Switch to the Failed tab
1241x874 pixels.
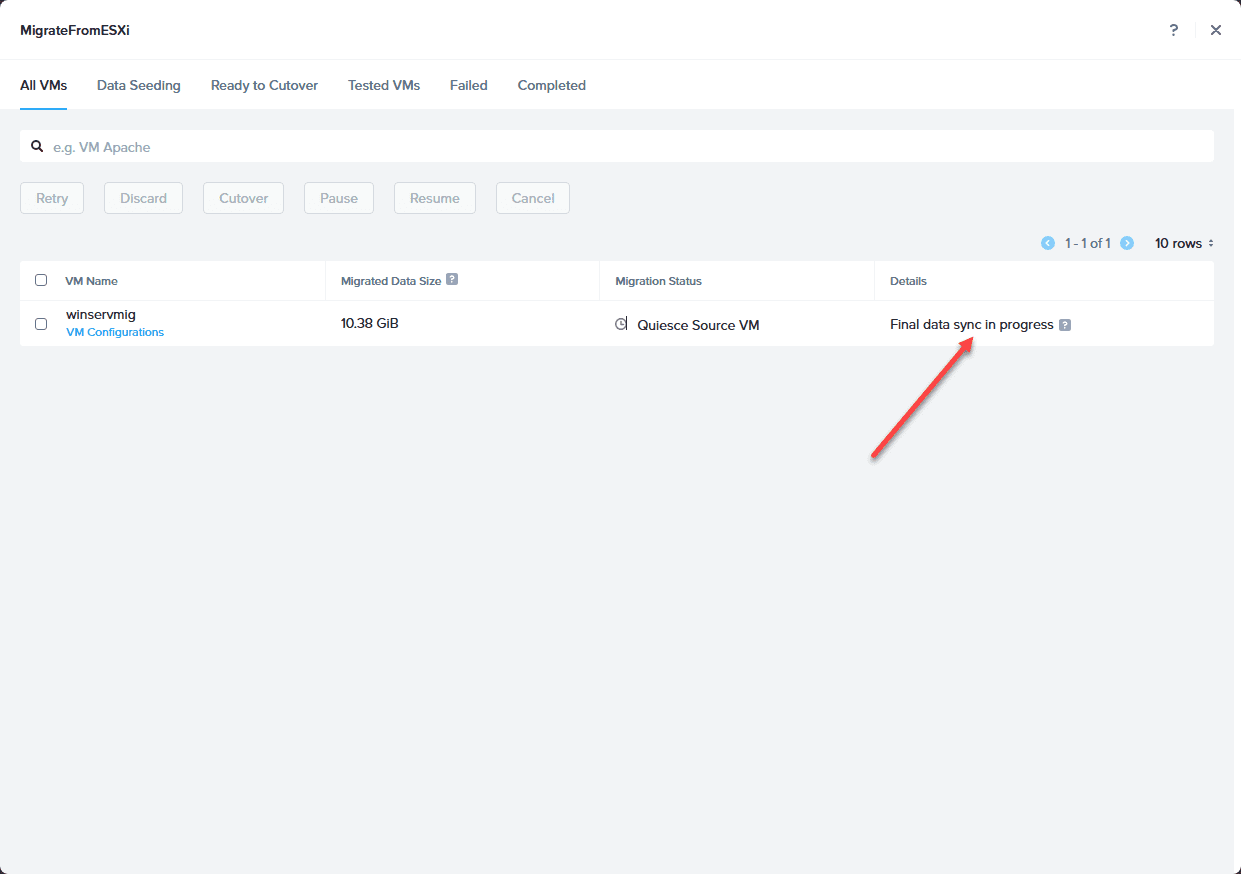tap(469, 85)
